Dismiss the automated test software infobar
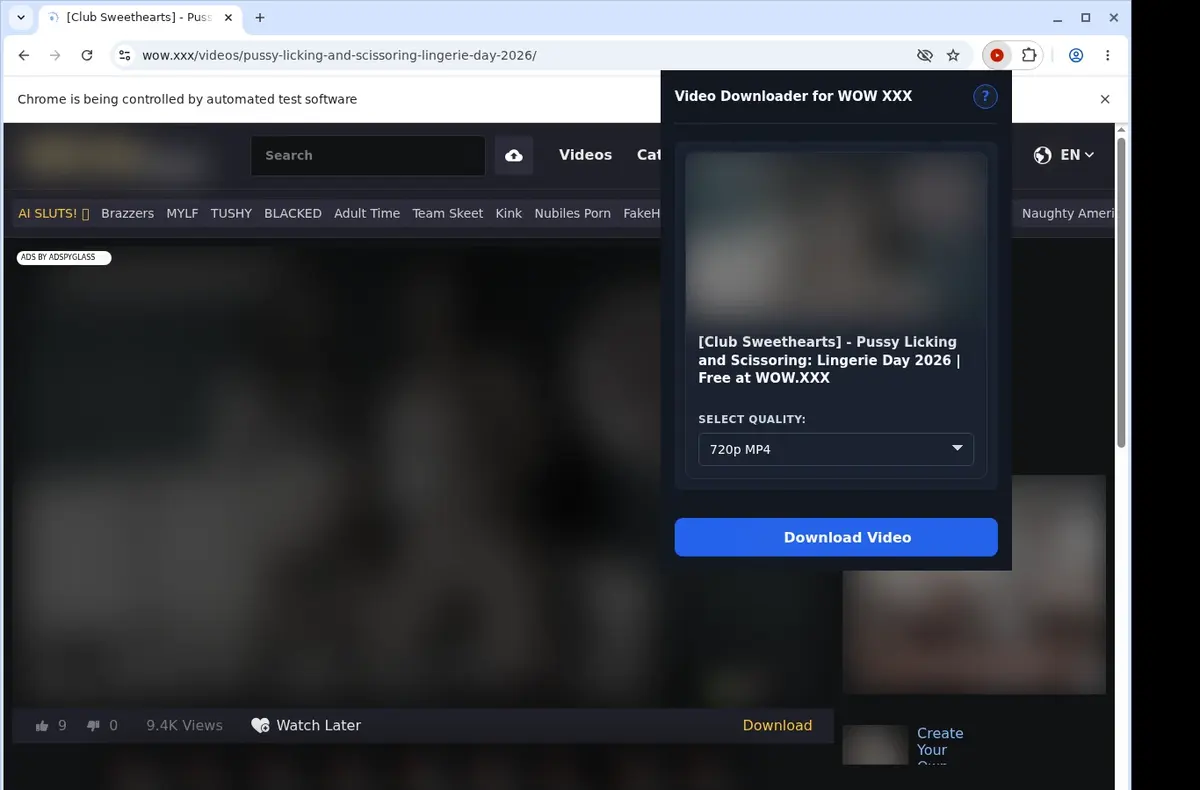 [x=1105, y=99]
